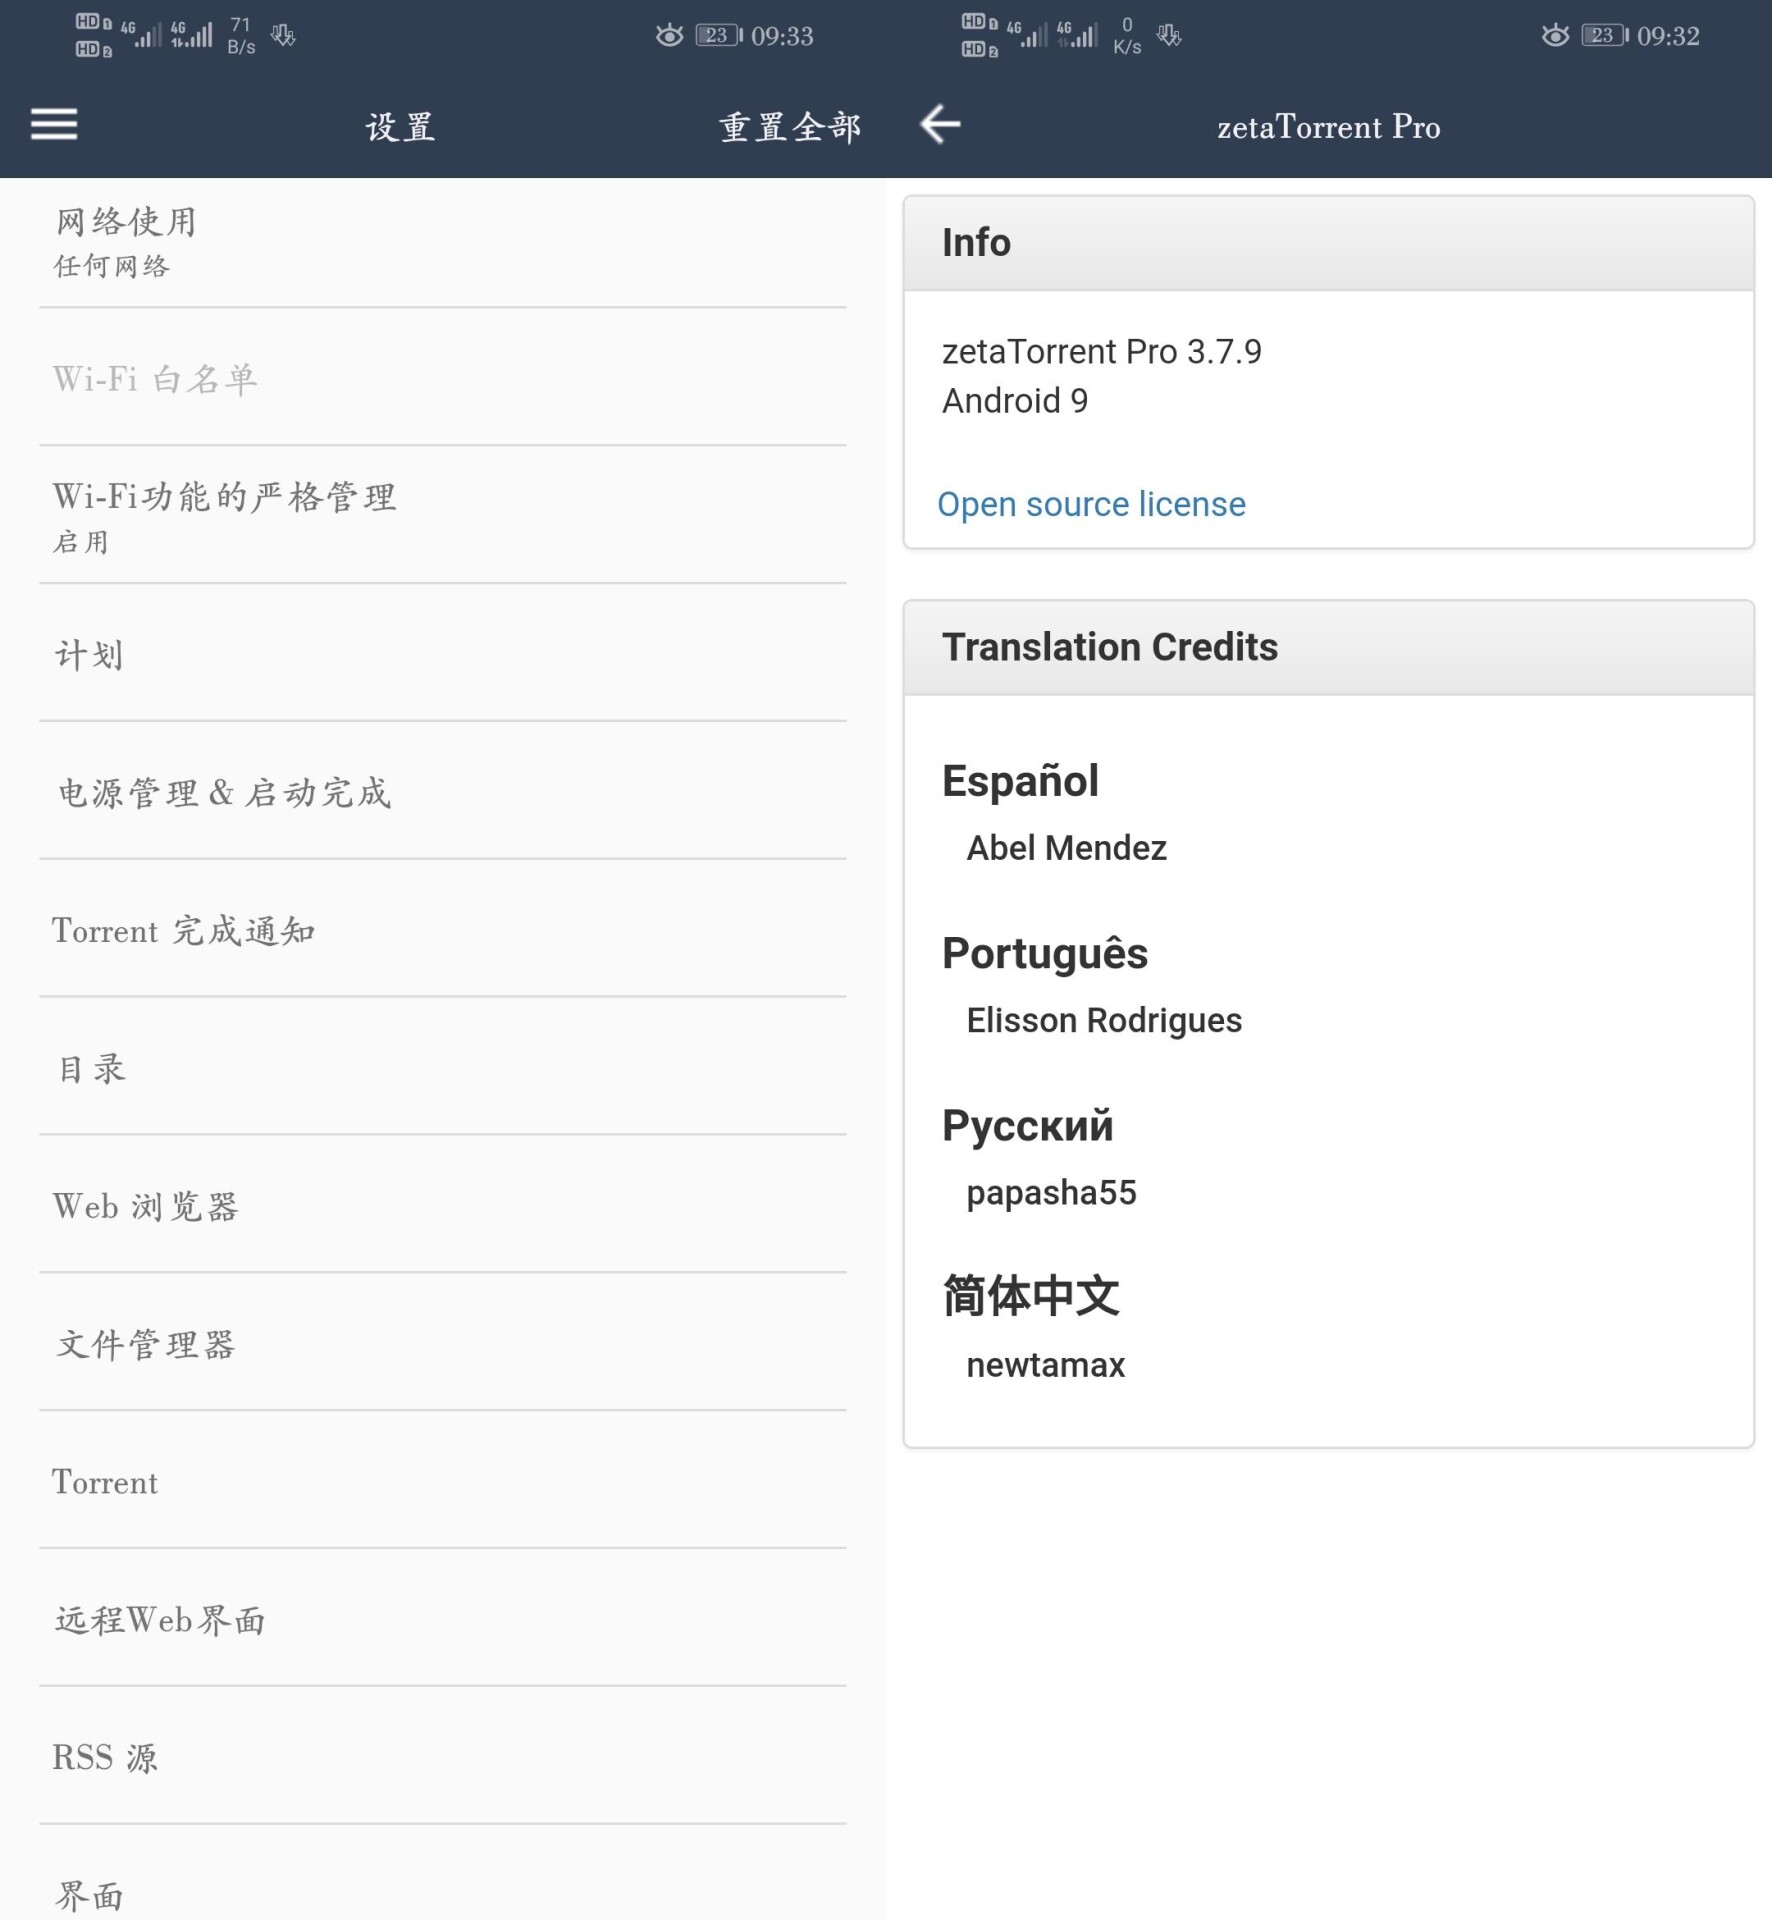Open the Open source license link

click(1091, 504)
